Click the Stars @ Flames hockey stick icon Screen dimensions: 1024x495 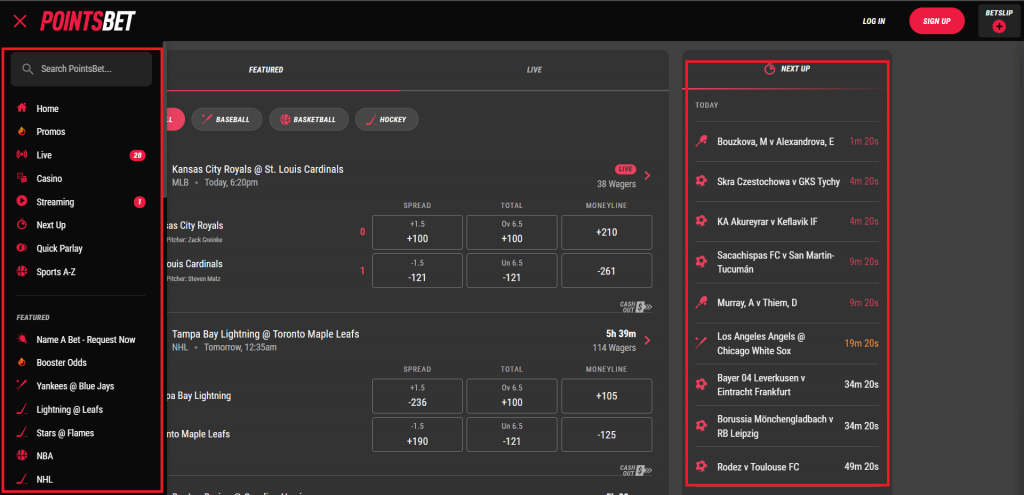coord(22,432)
